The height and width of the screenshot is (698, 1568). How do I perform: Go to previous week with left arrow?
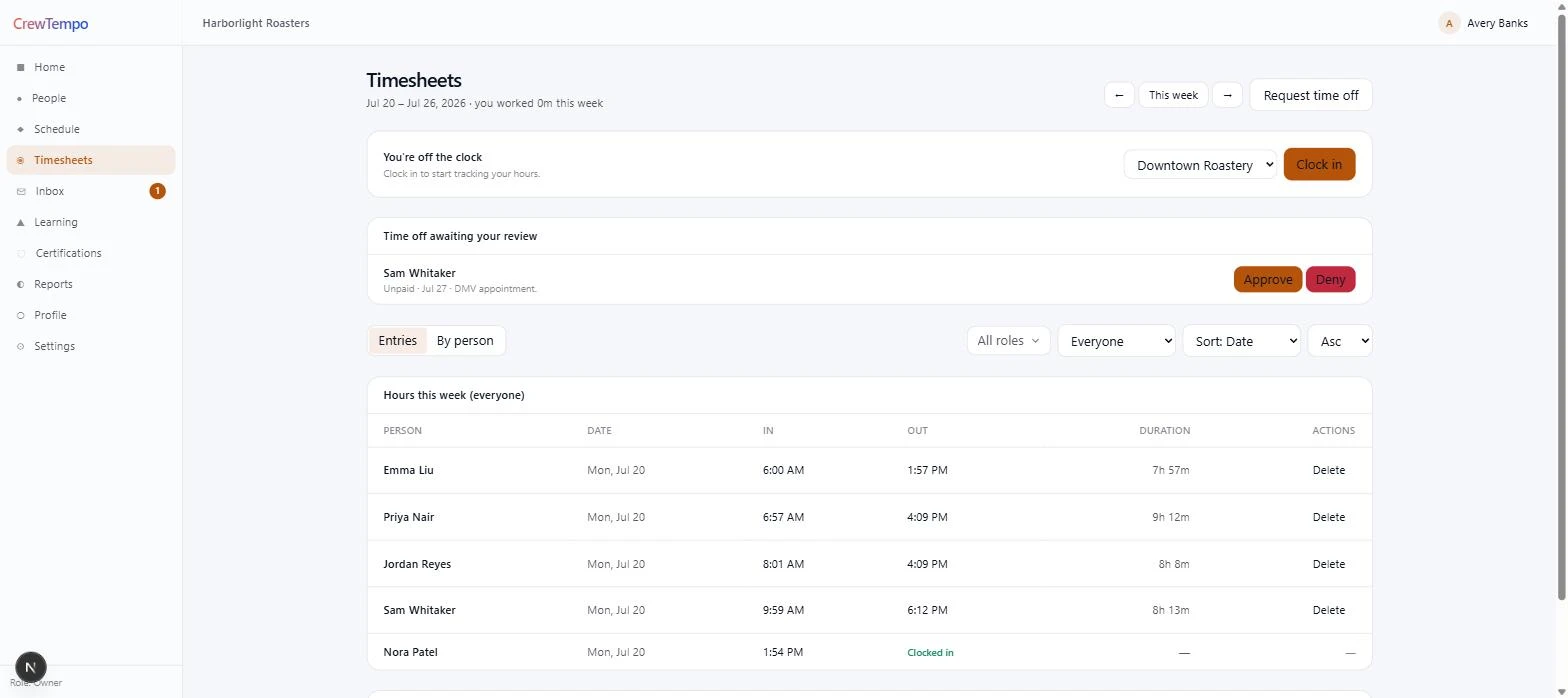click(1119, 95)
